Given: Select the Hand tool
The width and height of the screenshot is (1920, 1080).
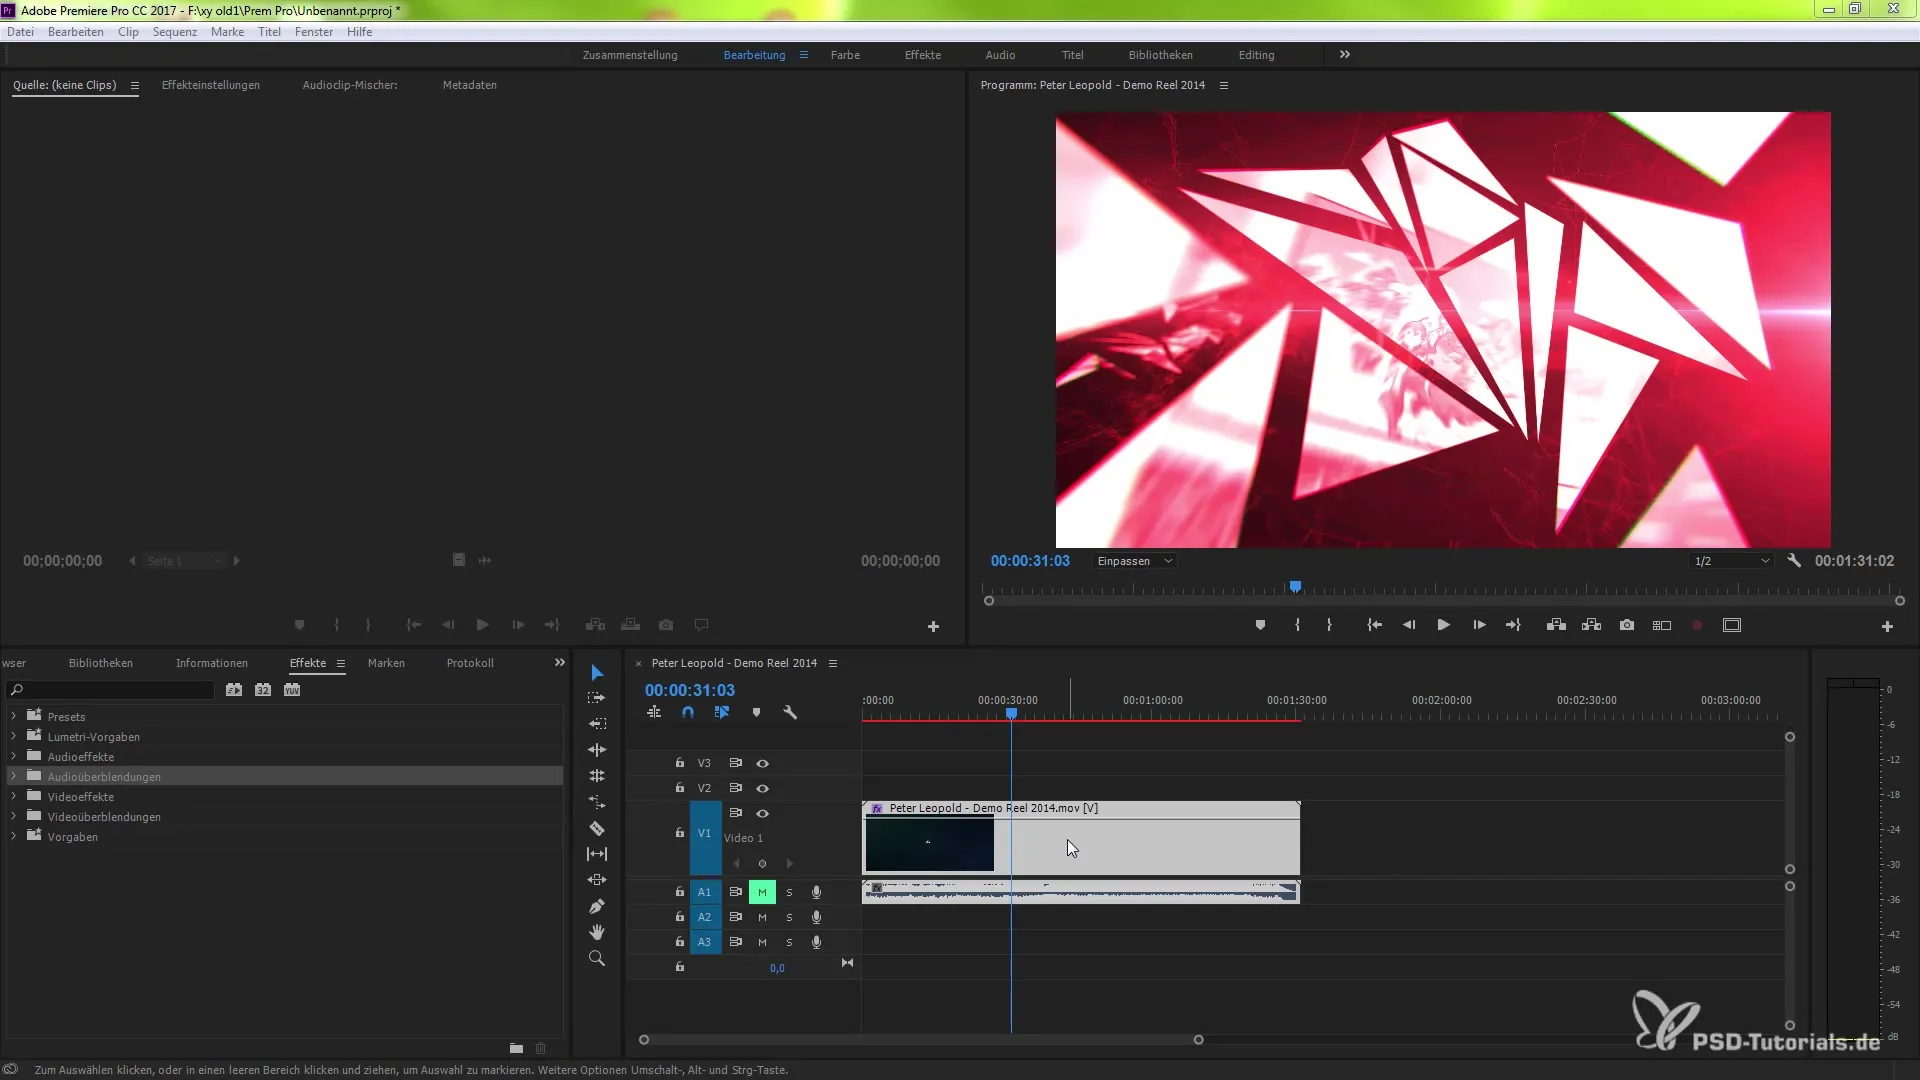Looking at the screenshot, I should (597, 932).
